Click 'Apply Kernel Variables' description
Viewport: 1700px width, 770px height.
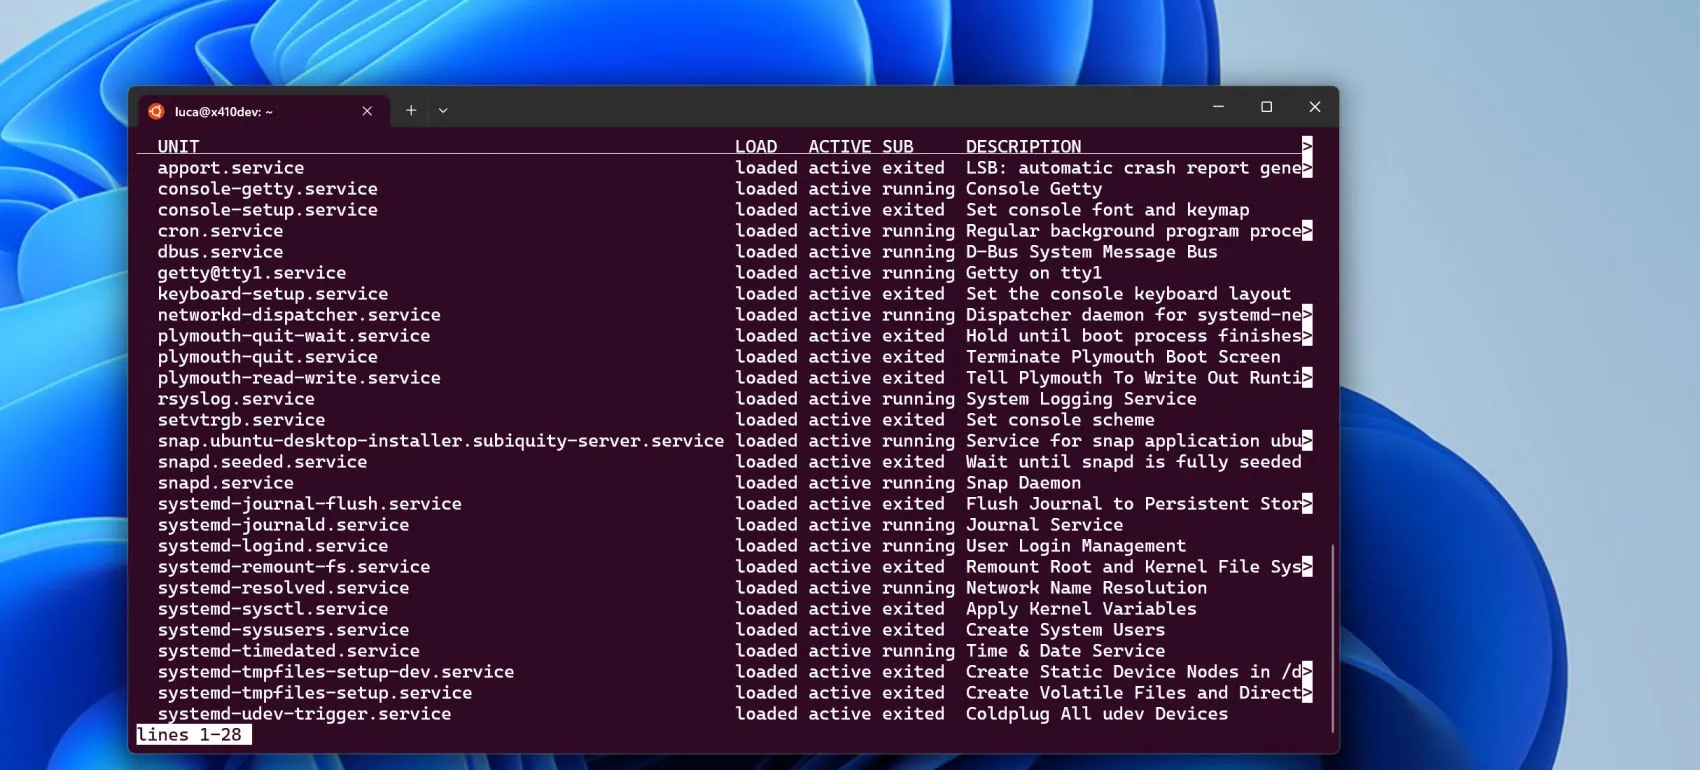[x=1081, y=609]
